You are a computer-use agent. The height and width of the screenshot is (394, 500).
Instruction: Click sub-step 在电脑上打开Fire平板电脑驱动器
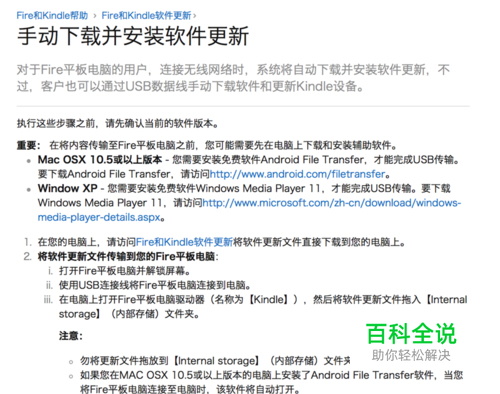coord(263,307)
